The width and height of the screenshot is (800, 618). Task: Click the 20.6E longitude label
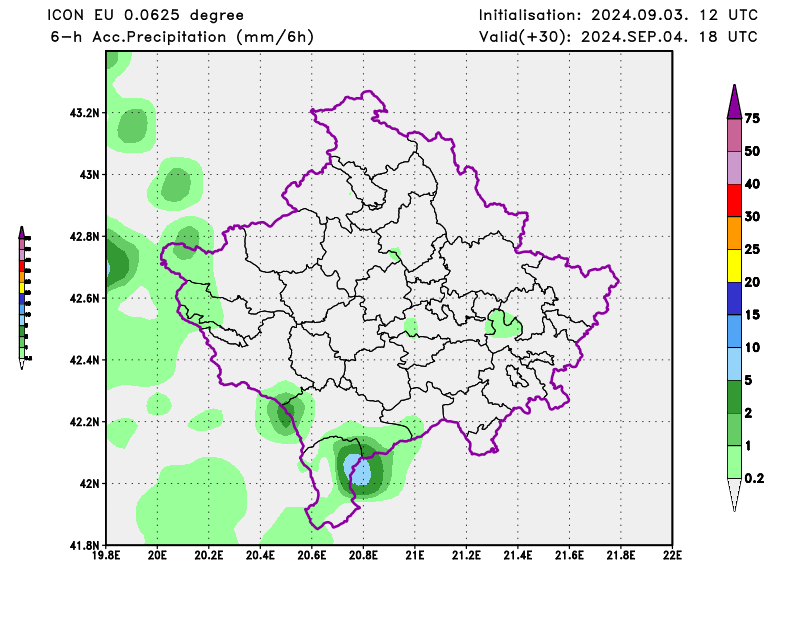coord(312,555)
